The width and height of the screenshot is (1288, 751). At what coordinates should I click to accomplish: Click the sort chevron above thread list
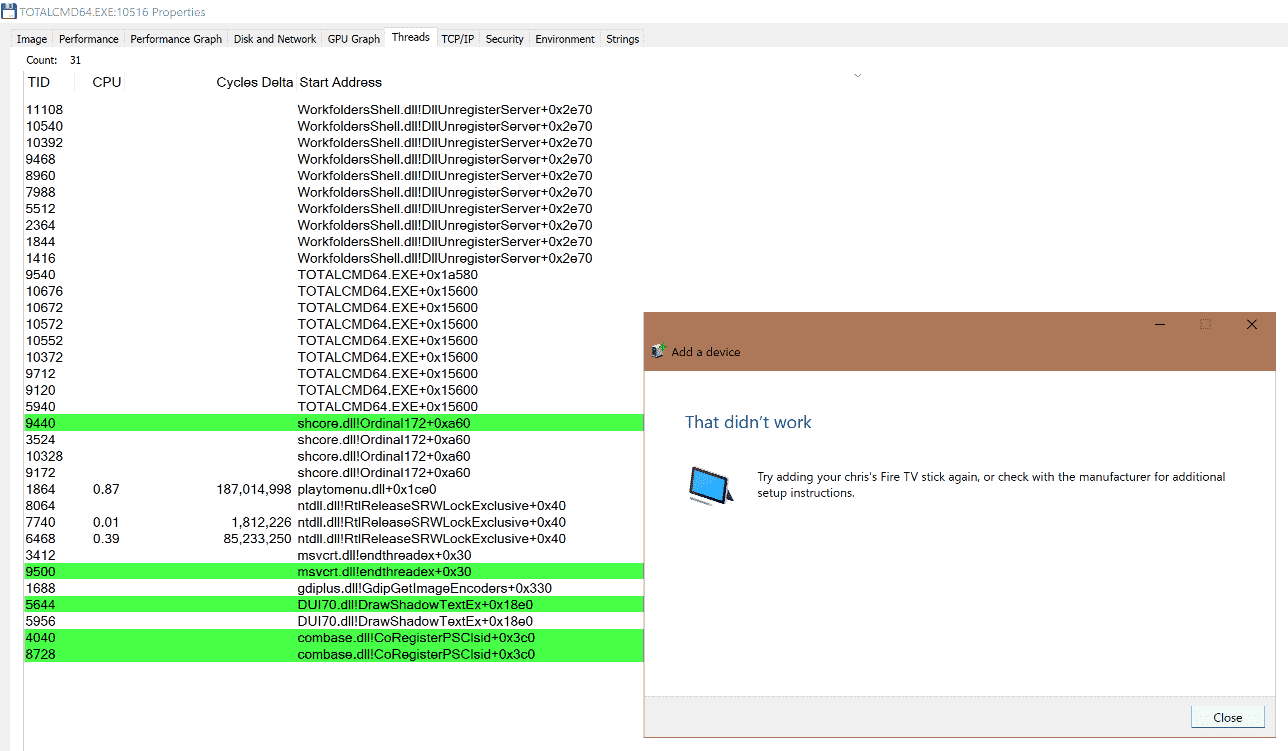857,75
